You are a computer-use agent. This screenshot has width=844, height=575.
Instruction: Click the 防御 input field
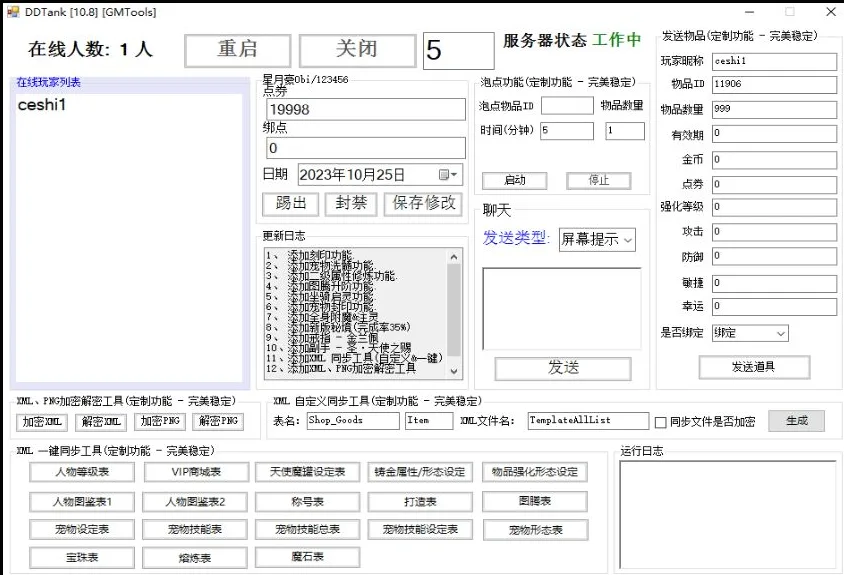[x=774, y=256]
